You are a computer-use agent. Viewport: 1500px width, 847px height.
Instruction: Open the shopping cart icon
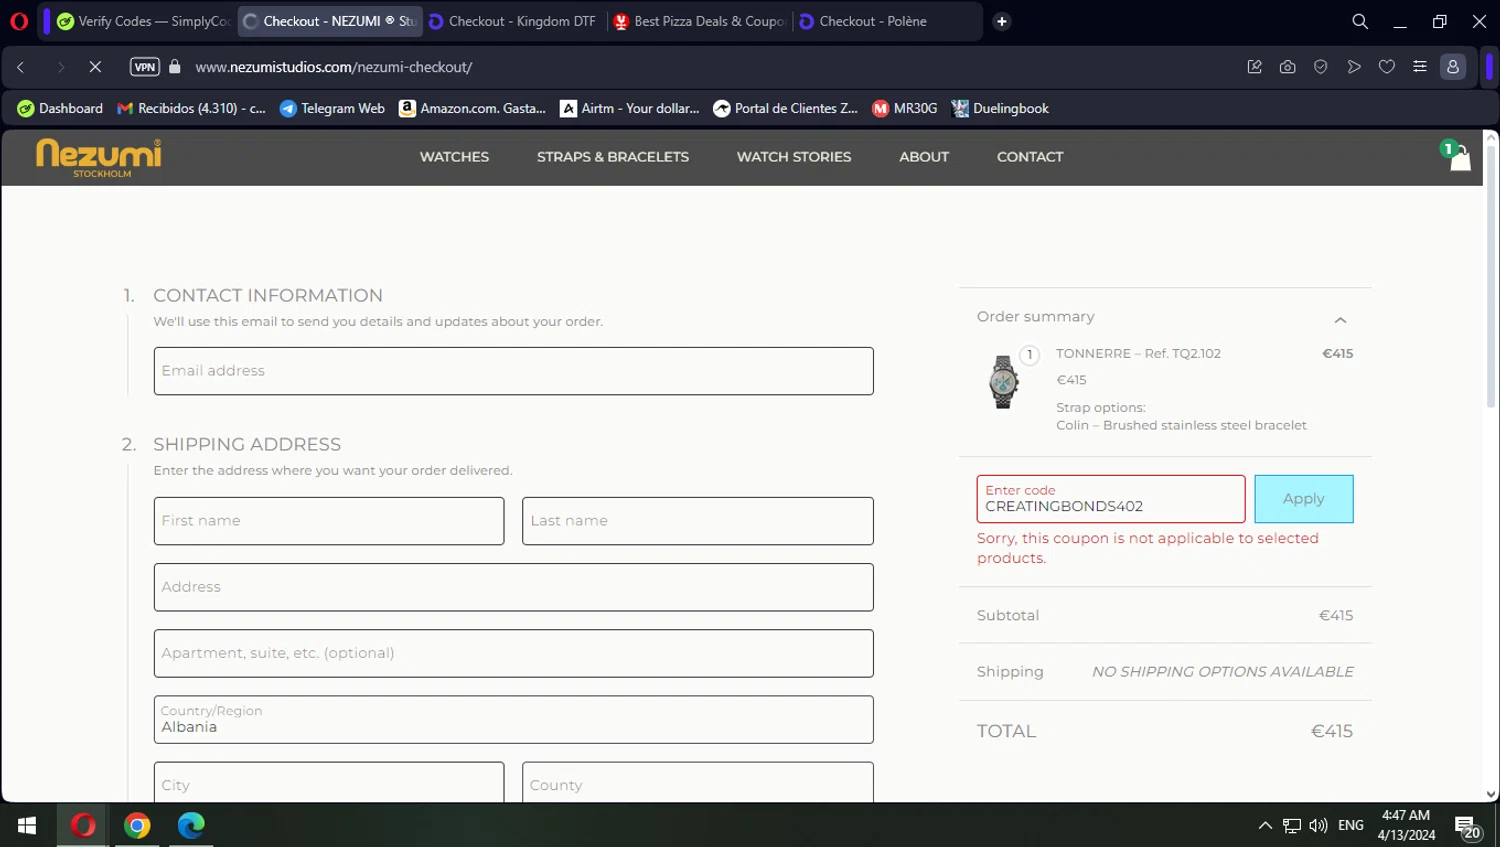point(1458,157)
